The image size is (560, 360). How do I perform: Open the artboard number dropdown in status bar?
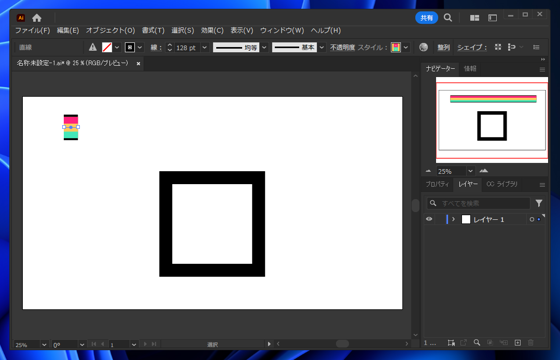coord(134,345)
